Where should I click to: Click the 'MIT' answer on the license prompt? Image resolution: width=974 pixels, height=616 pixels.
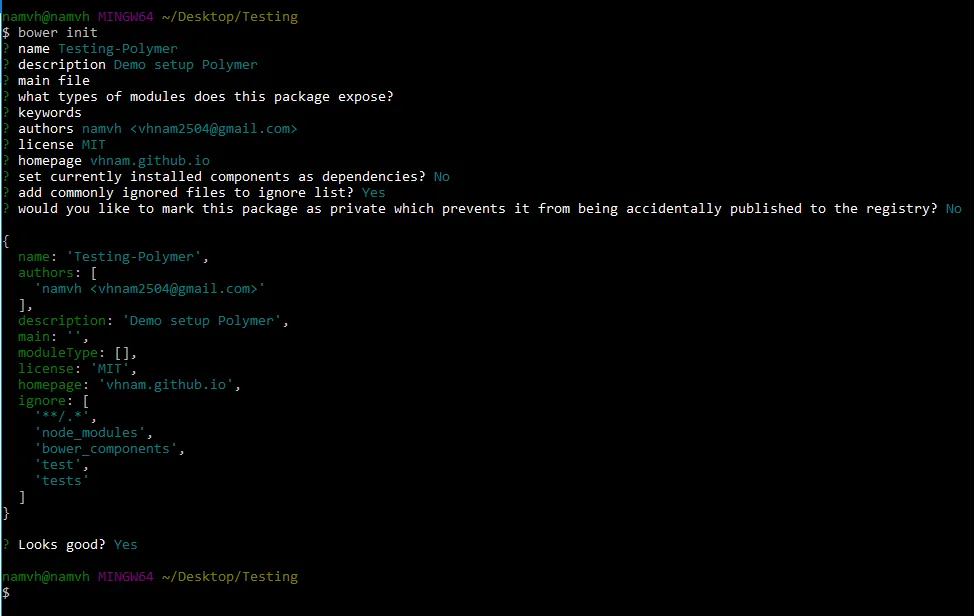click(93, 144)
